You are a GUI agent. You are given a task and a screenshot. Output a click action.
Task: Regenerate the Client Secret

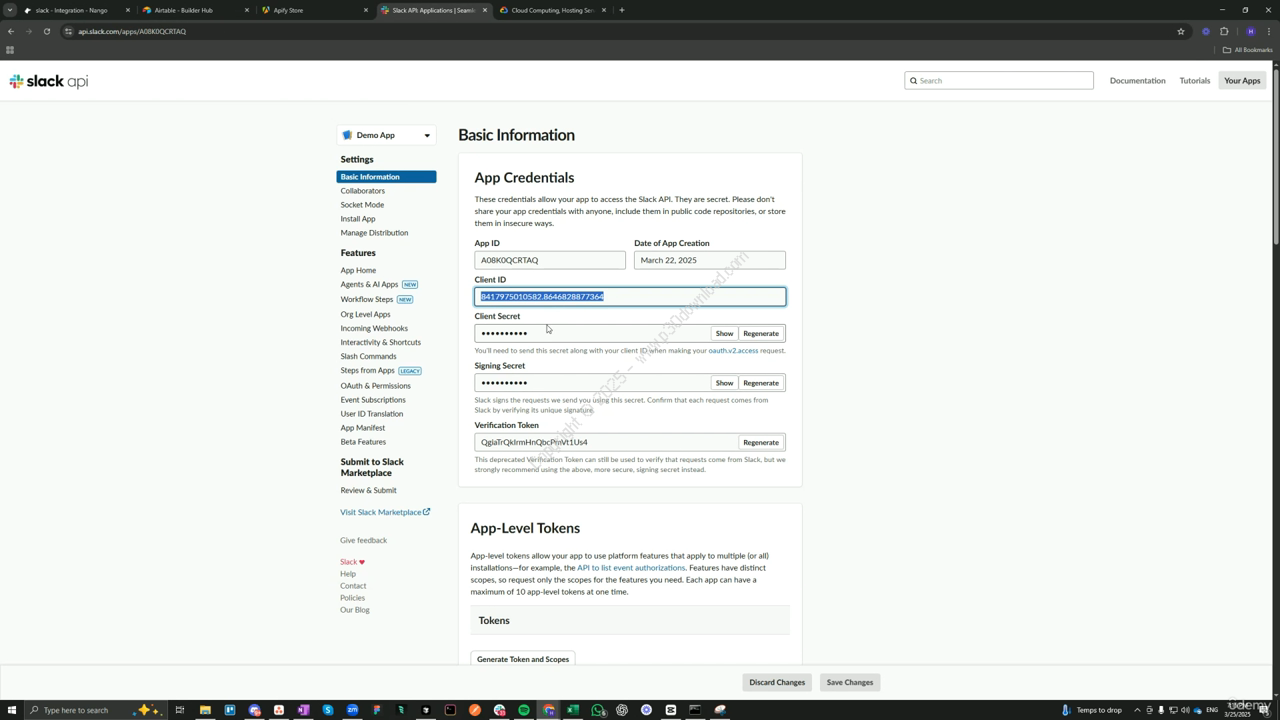pyautogui.click(x=761, y=333)
